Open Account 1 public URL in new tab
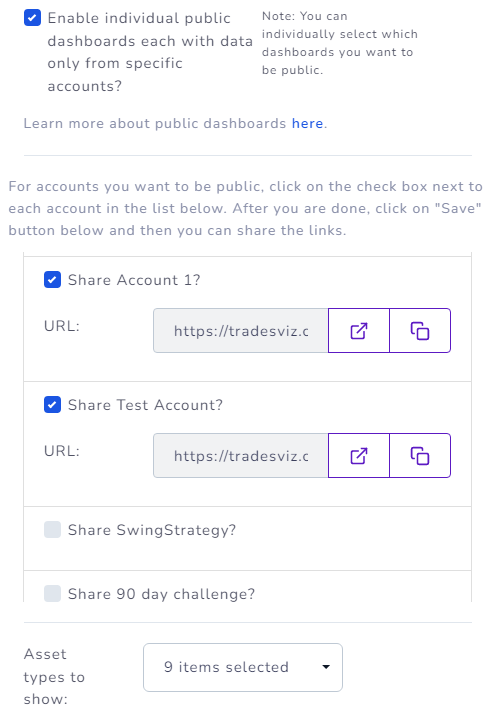 [359, 331]
